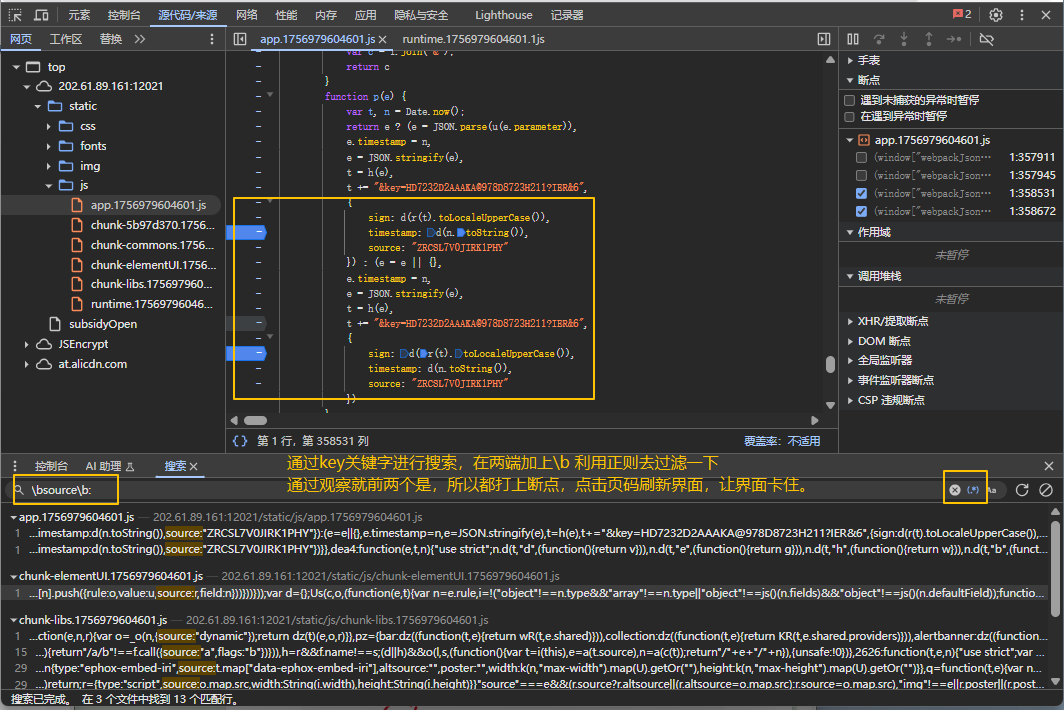
Task: Expand the XHR/提取断点 section
Action: (x=850, y=321)
